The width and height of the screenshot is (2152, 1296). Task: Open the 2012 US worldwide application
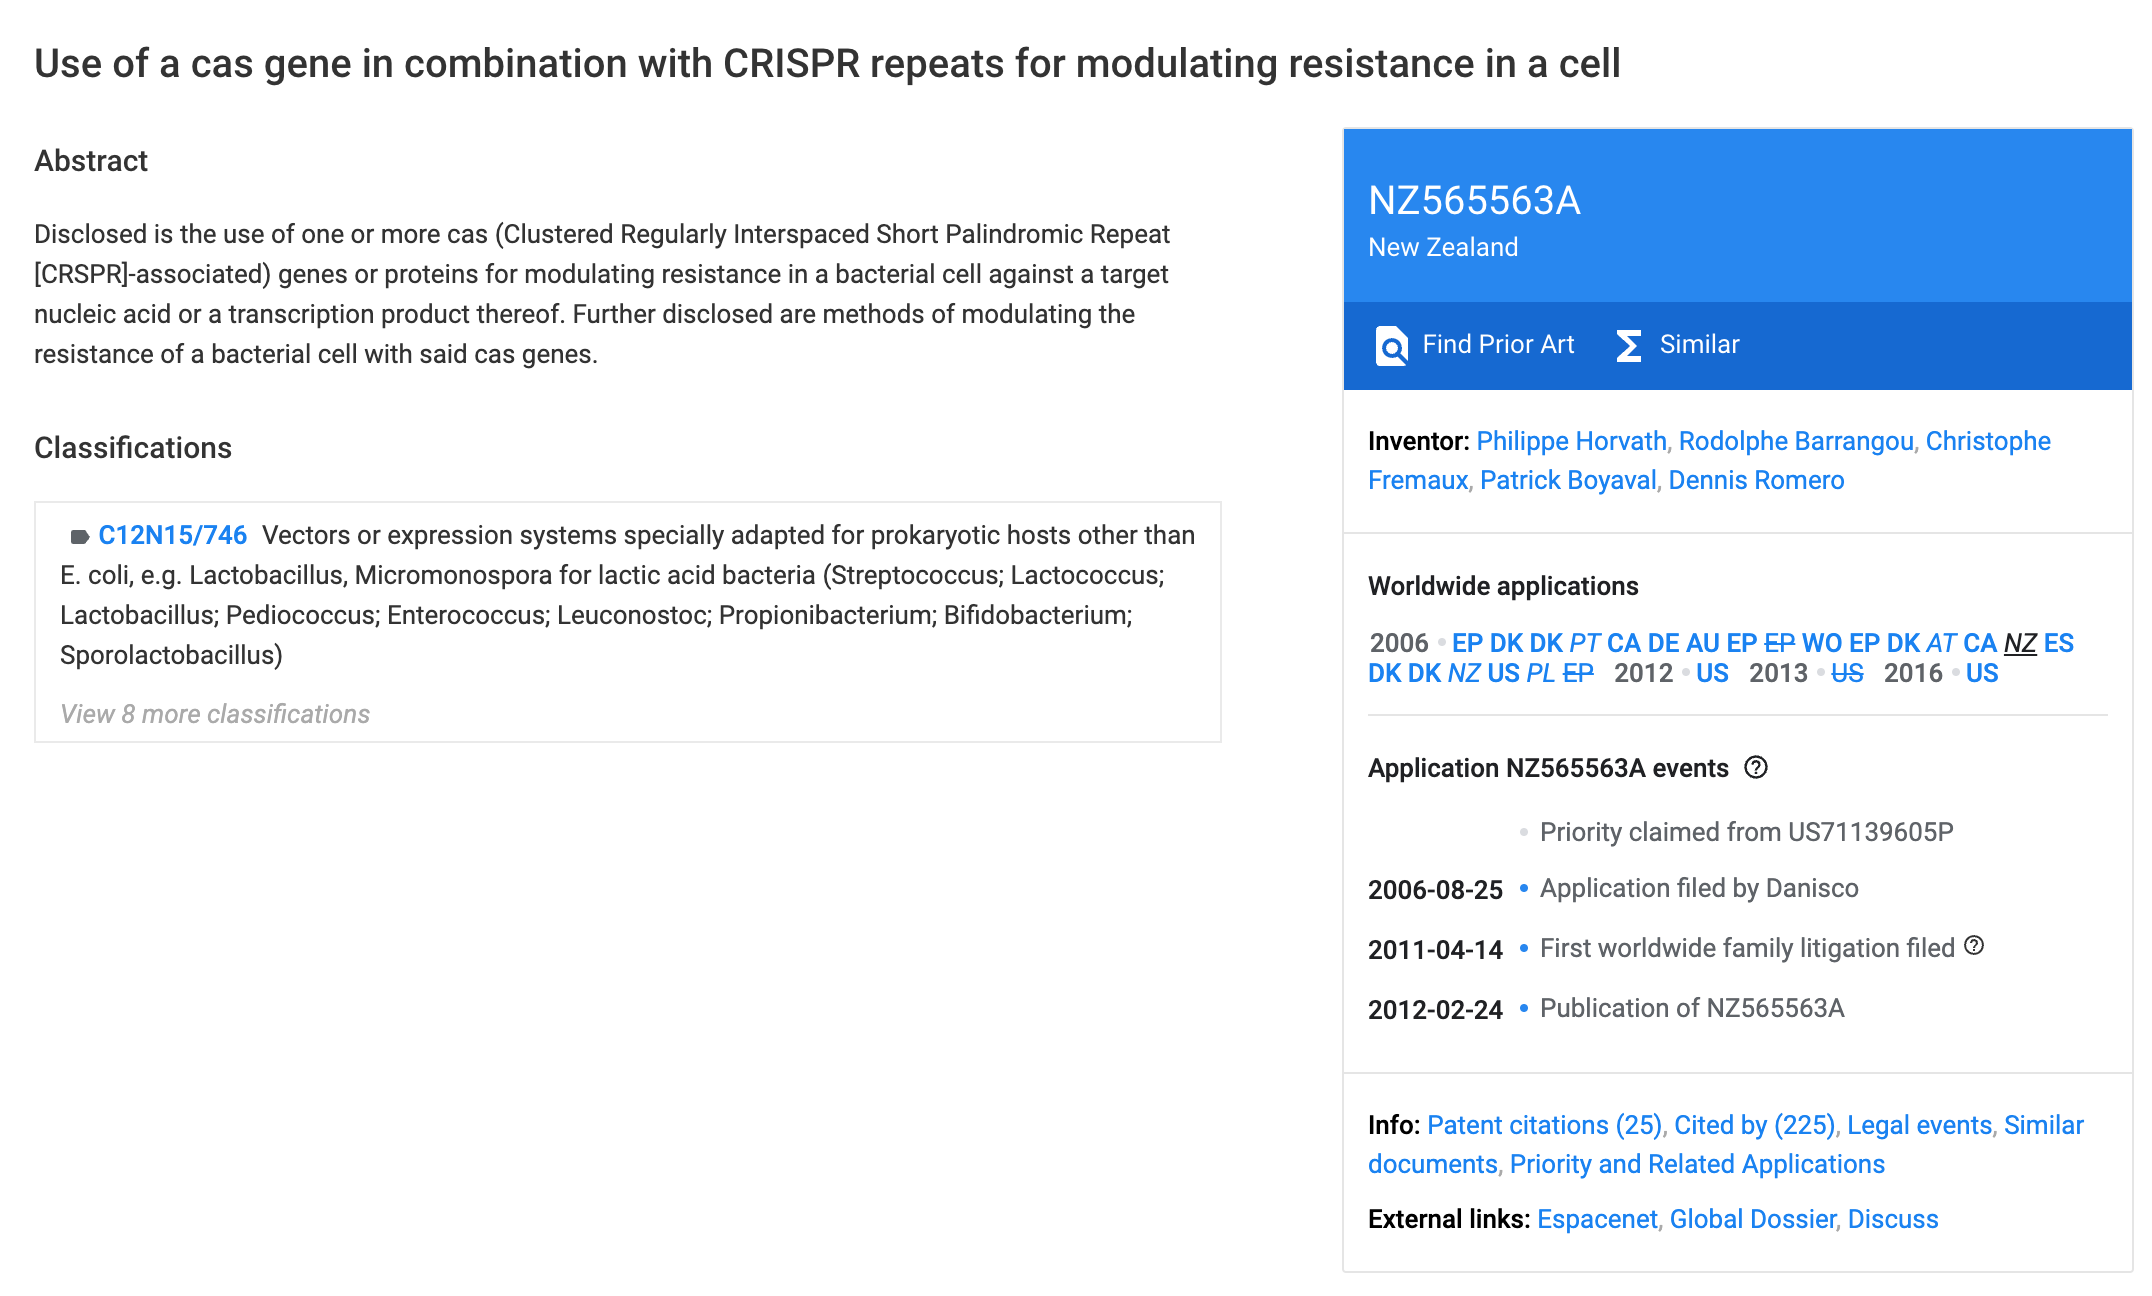[1712, 673]
